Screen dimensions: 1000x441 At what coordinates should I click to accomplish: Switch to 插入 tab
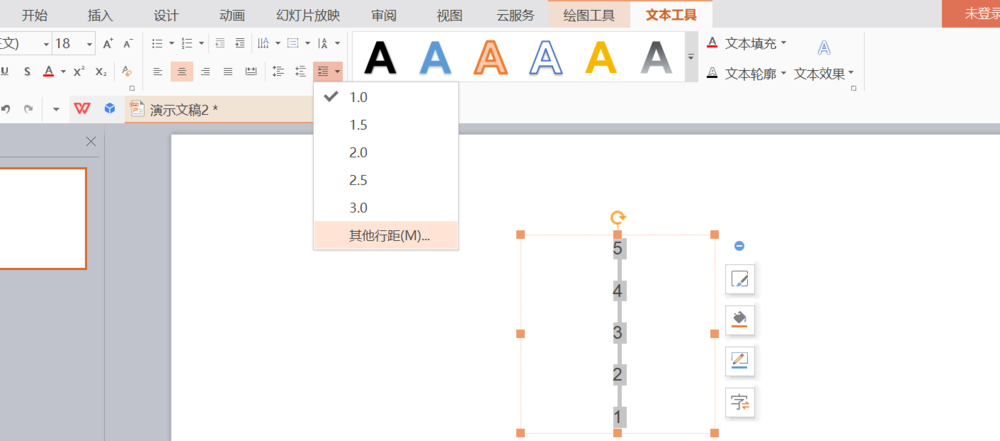[100, 15]
